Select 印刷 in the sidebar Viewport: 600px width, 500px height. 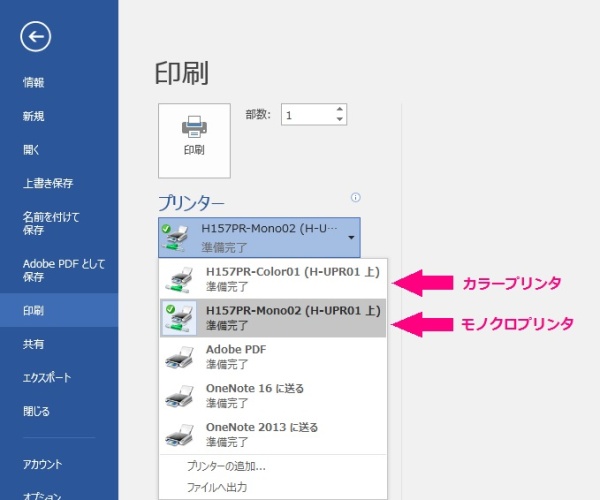59,310
